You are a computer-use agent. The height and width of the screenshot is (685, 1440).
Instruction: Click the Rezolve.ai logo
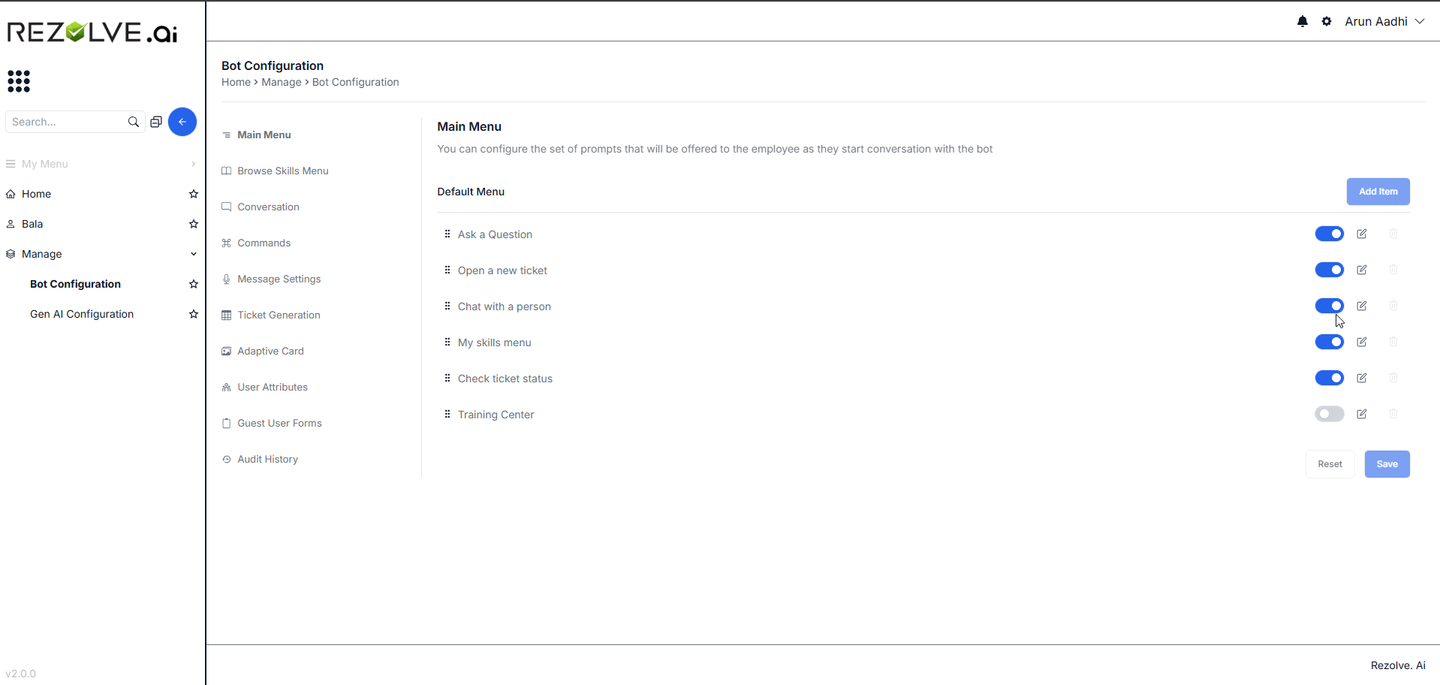pos(92,32)
